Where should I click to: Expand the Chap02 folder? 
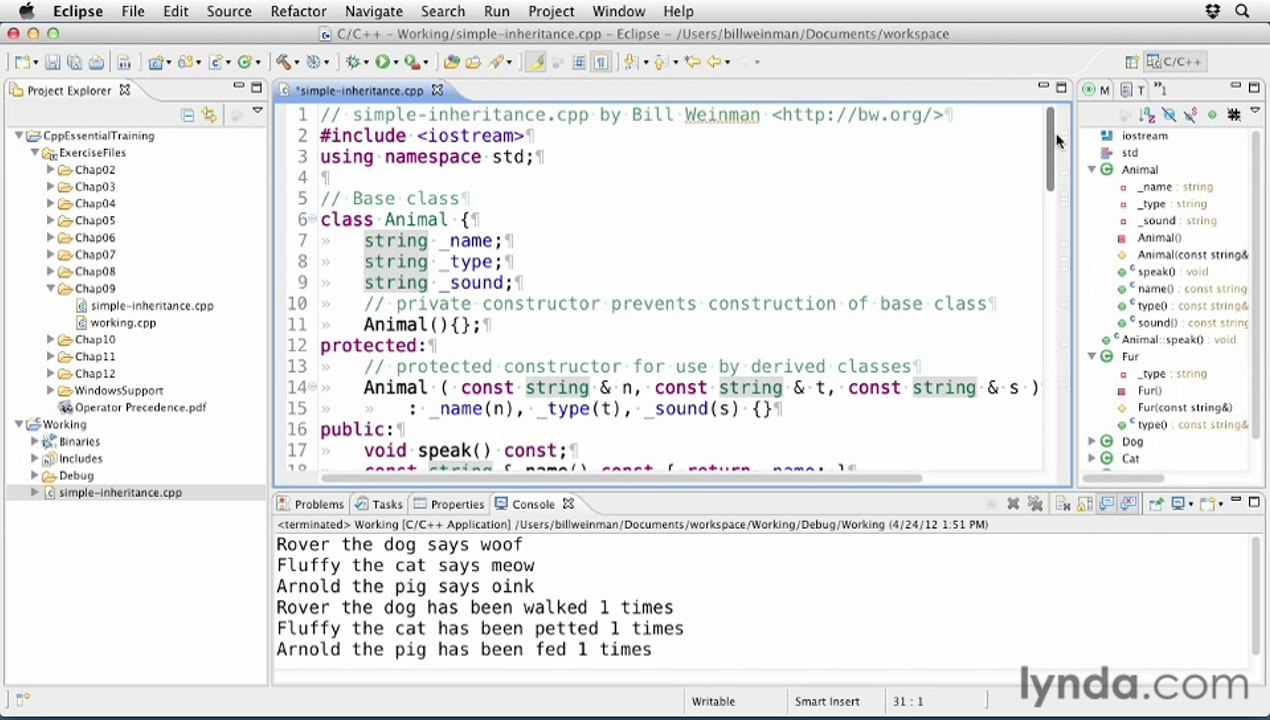pos(51,170)
